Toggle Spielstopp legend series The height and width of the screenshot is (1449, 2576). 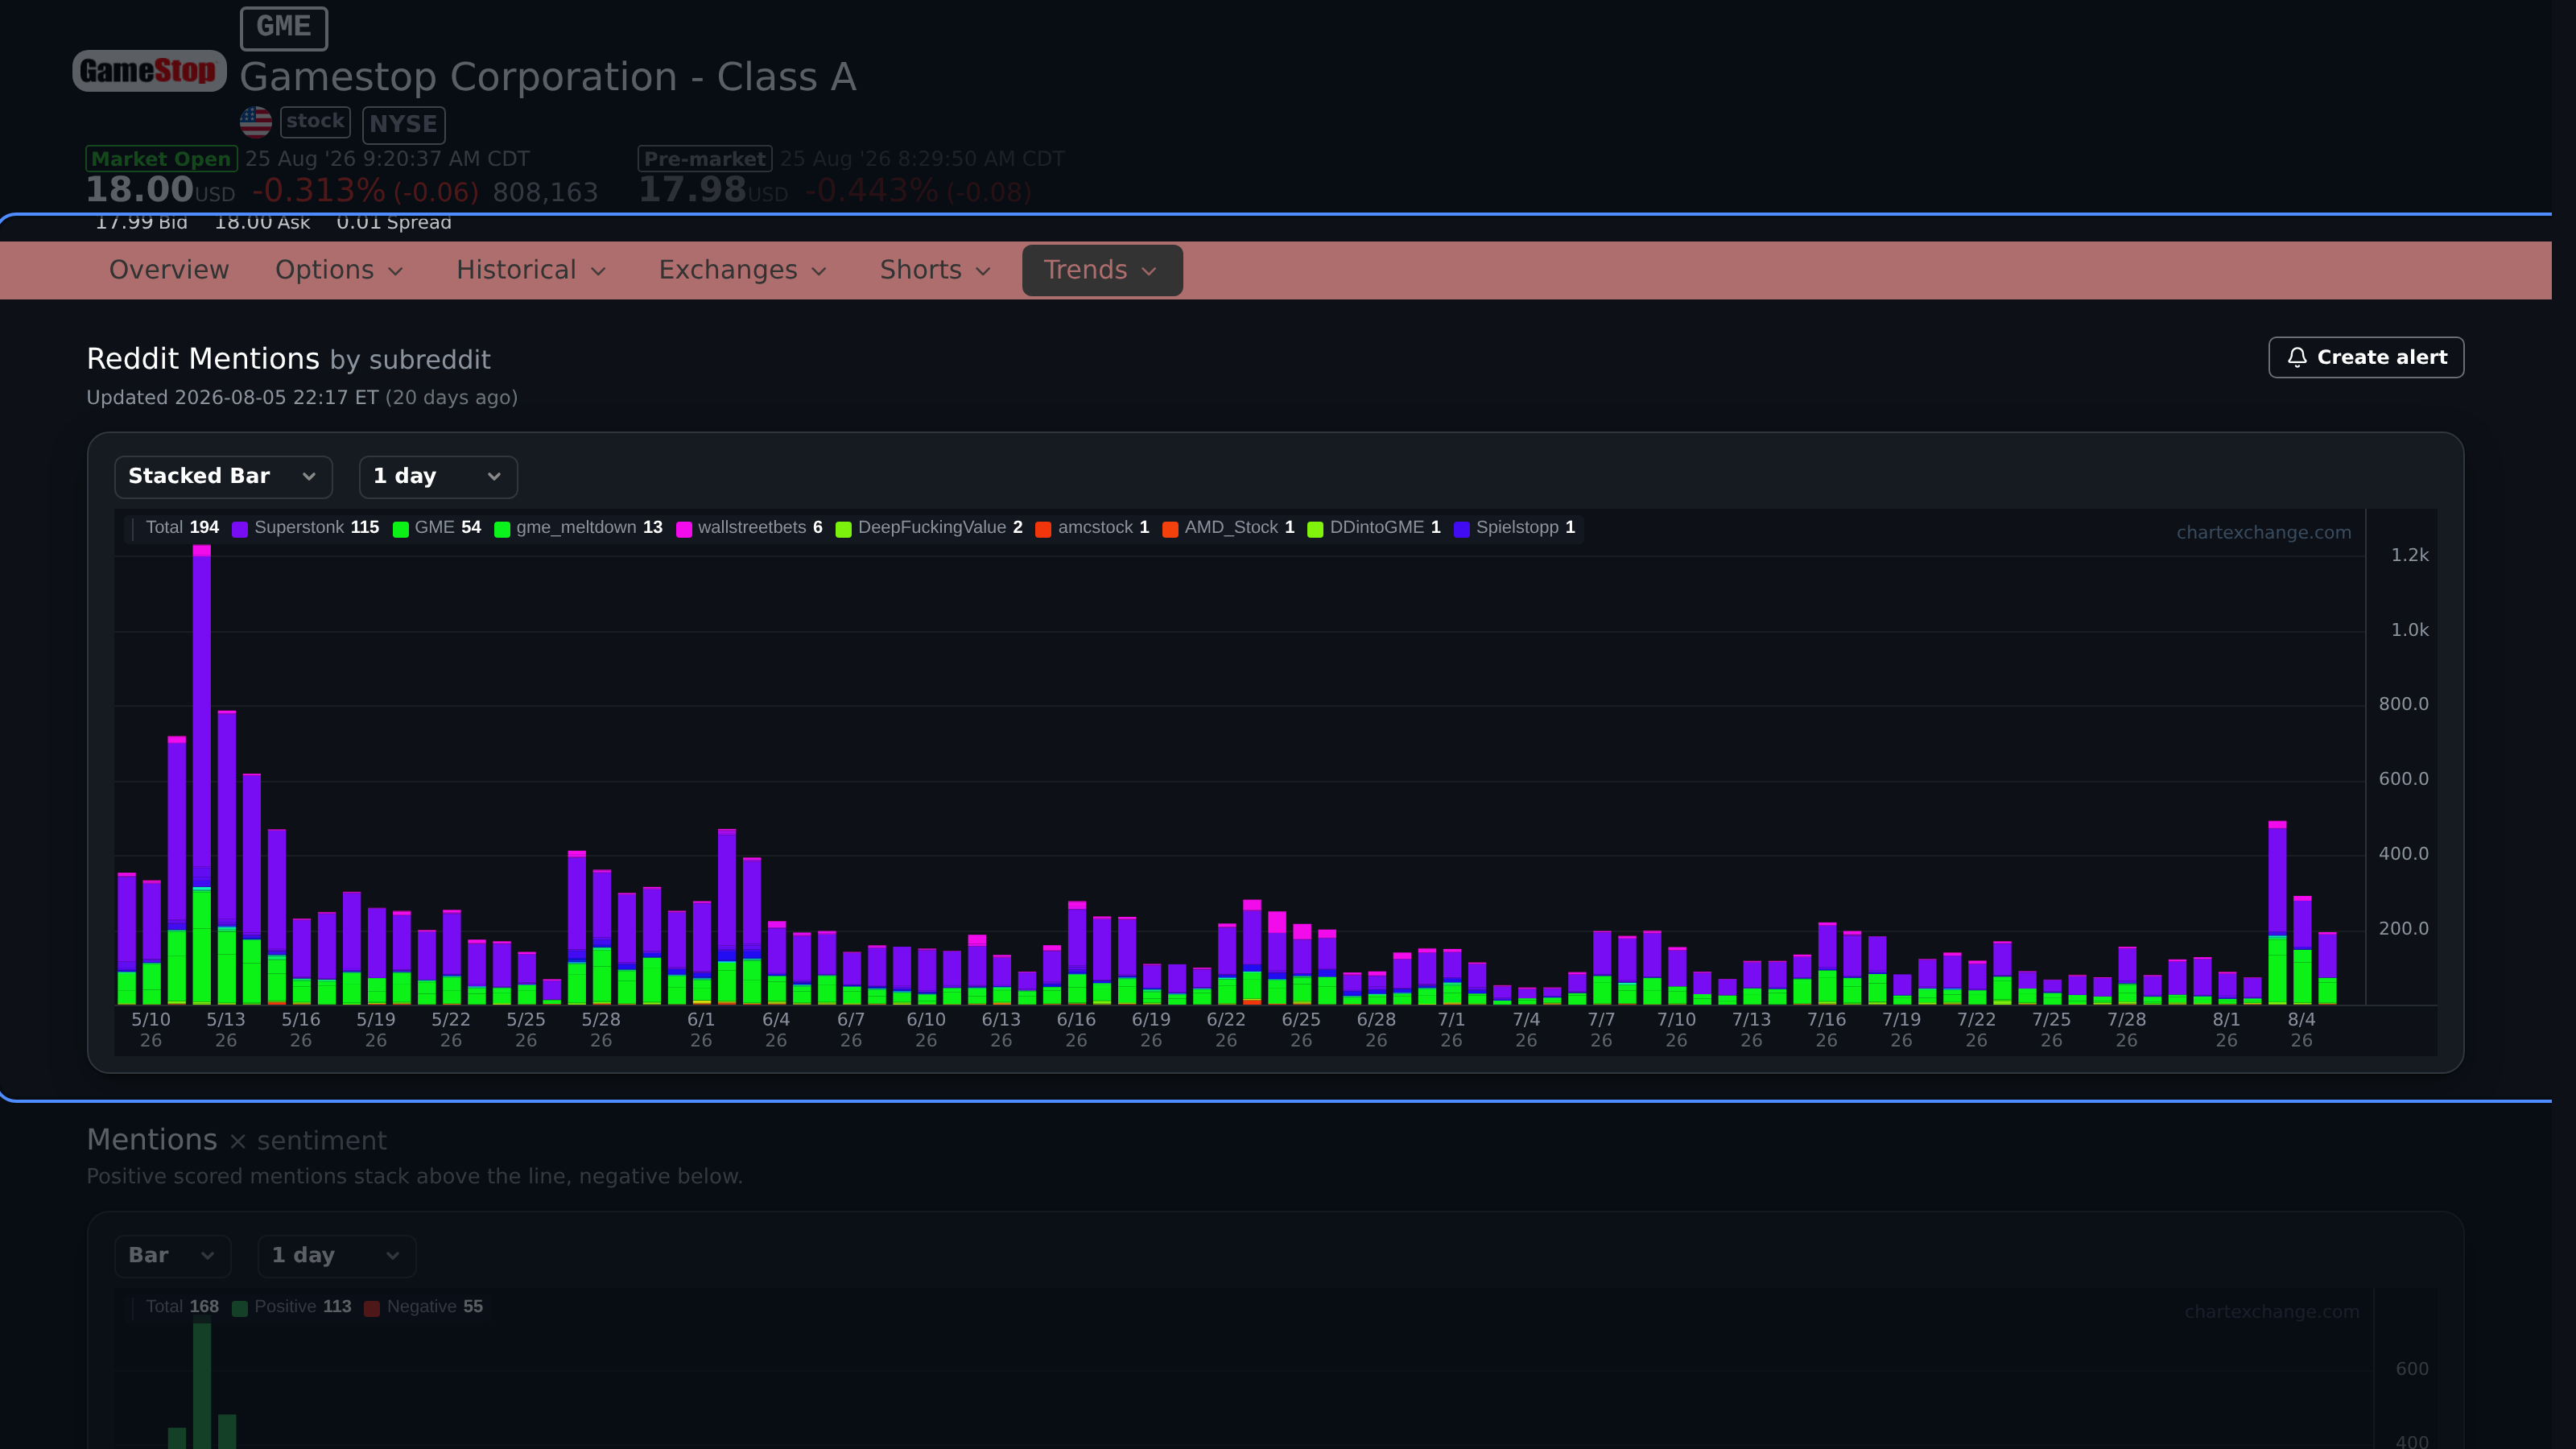click(1514, 527)
